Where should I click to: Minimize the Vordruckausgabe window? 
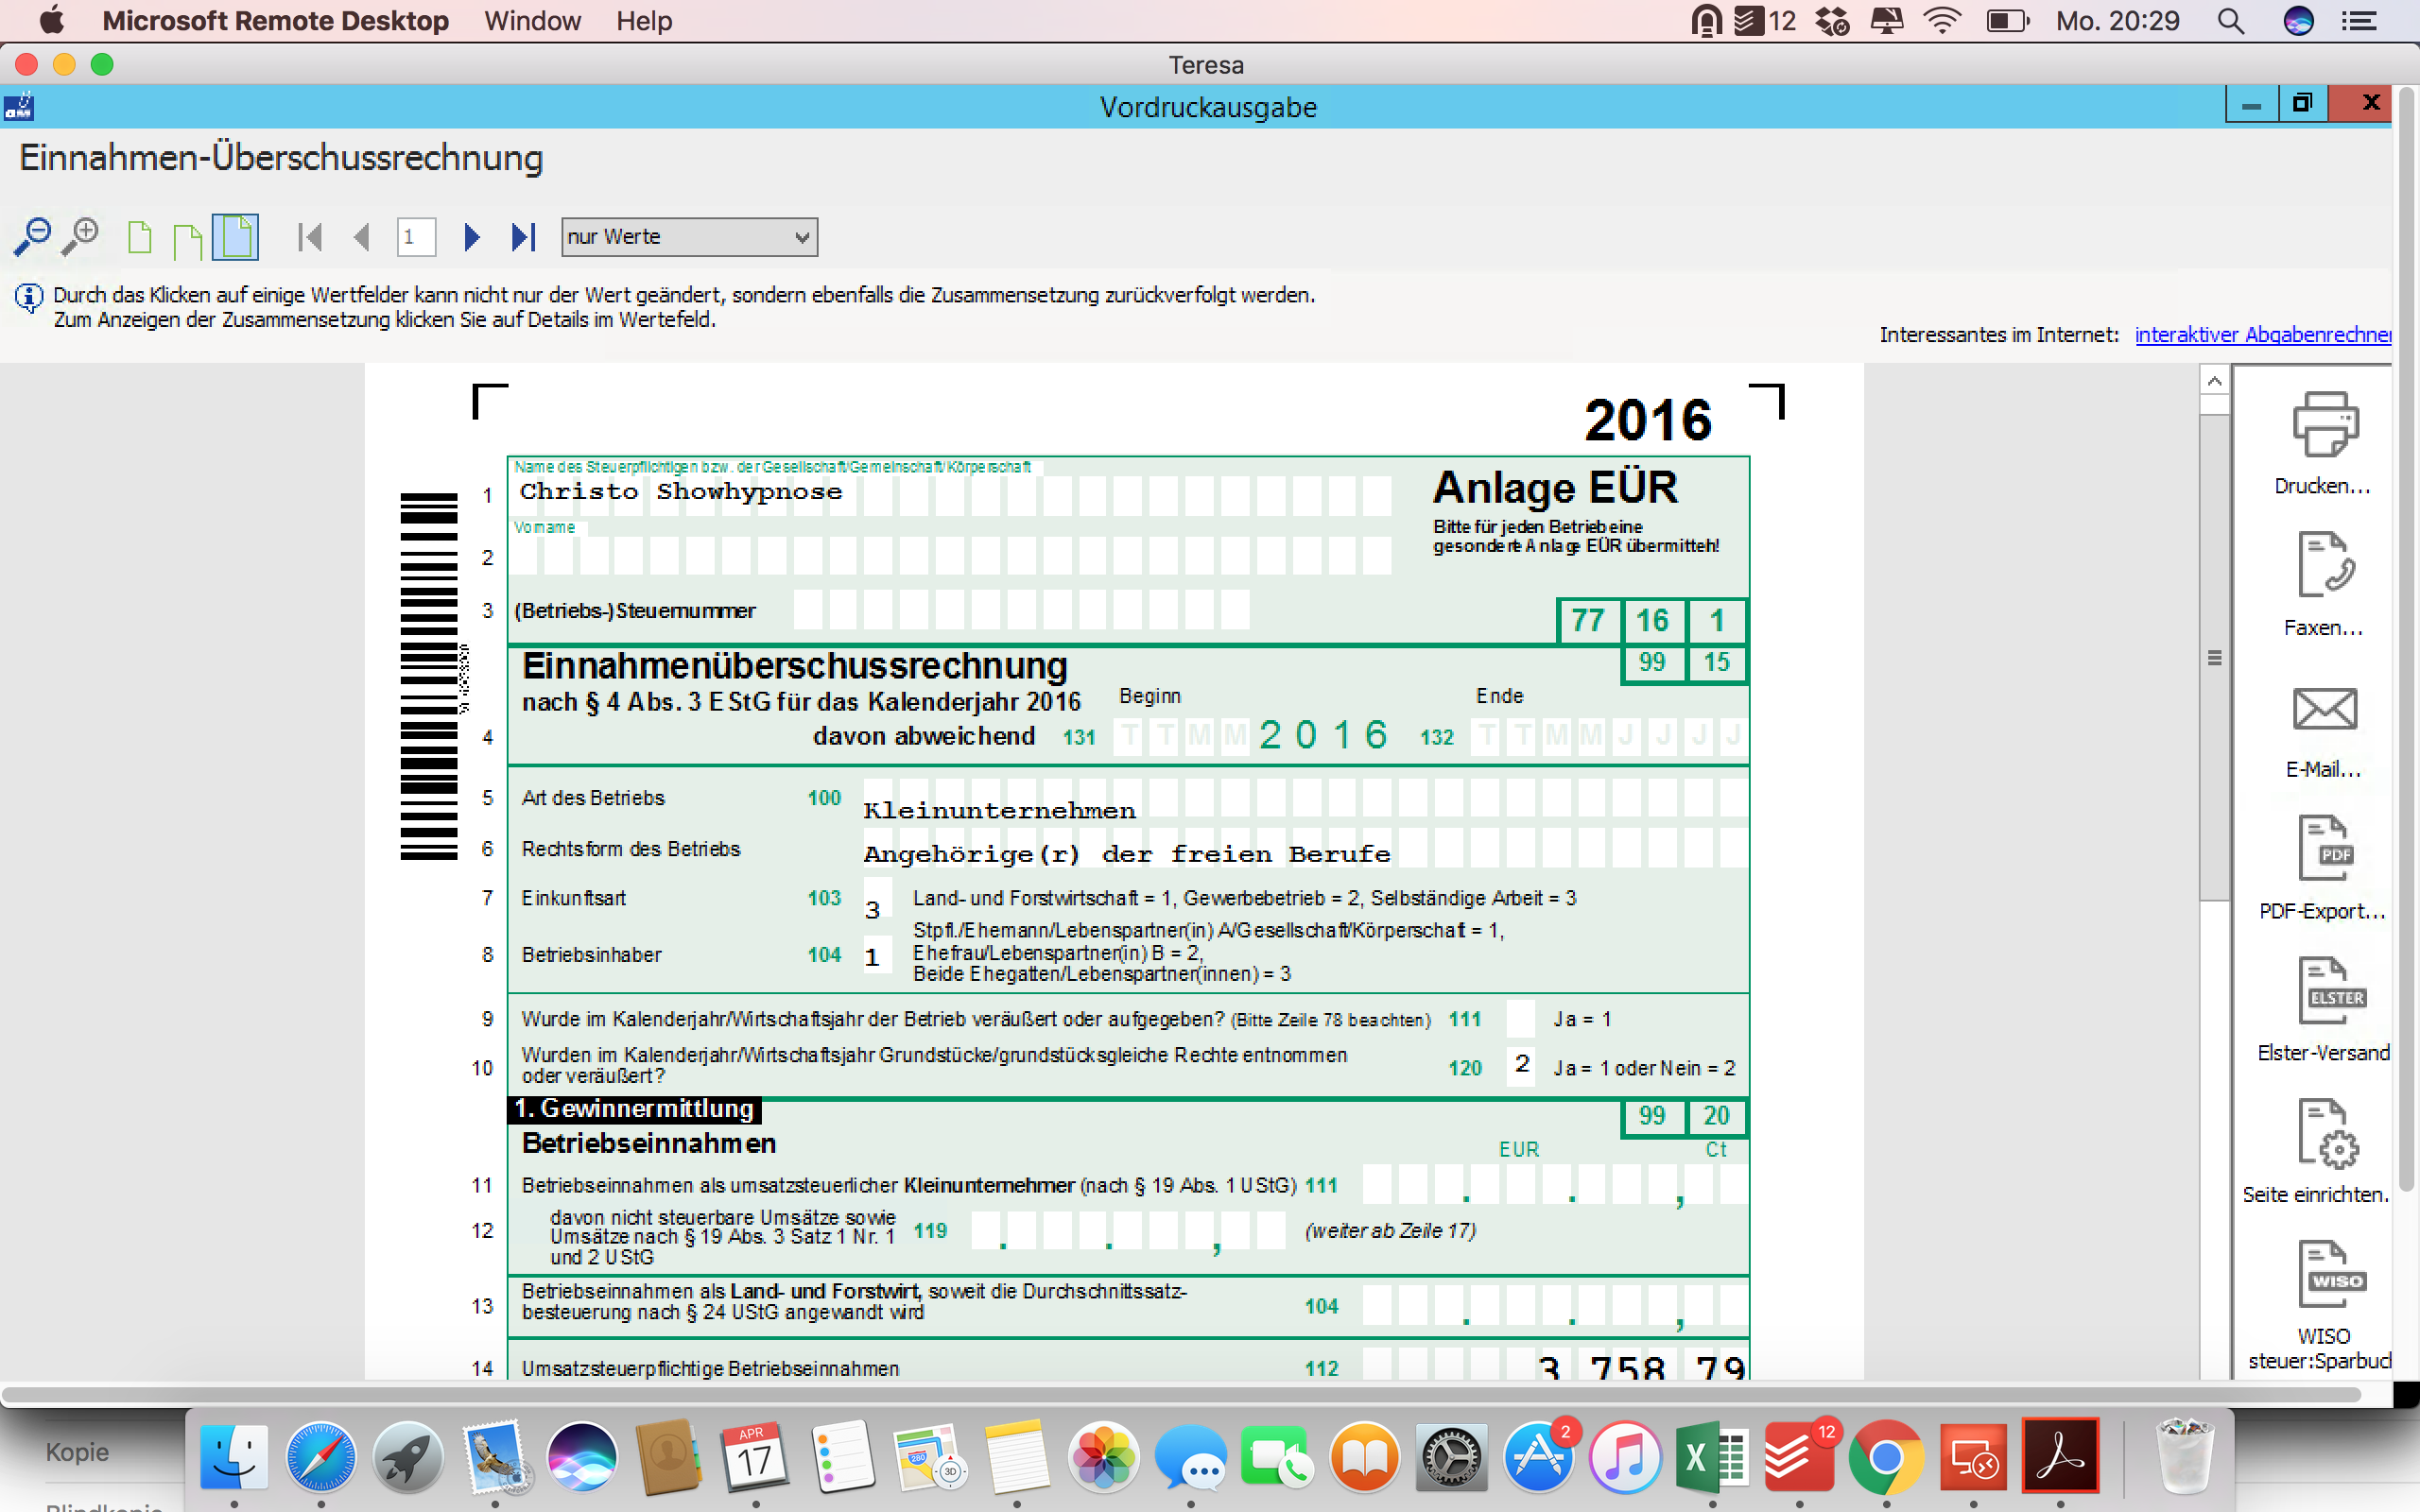[2252, 104]
